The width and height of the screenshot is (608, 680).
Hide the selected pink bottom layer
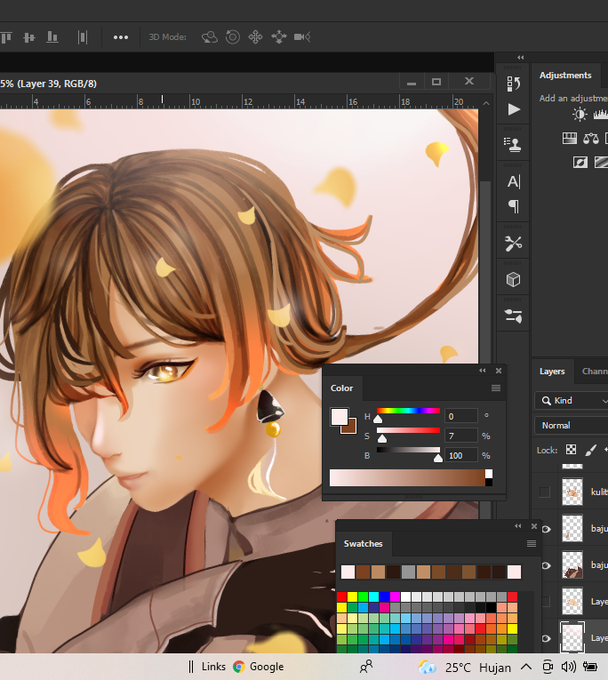[546, 638]
